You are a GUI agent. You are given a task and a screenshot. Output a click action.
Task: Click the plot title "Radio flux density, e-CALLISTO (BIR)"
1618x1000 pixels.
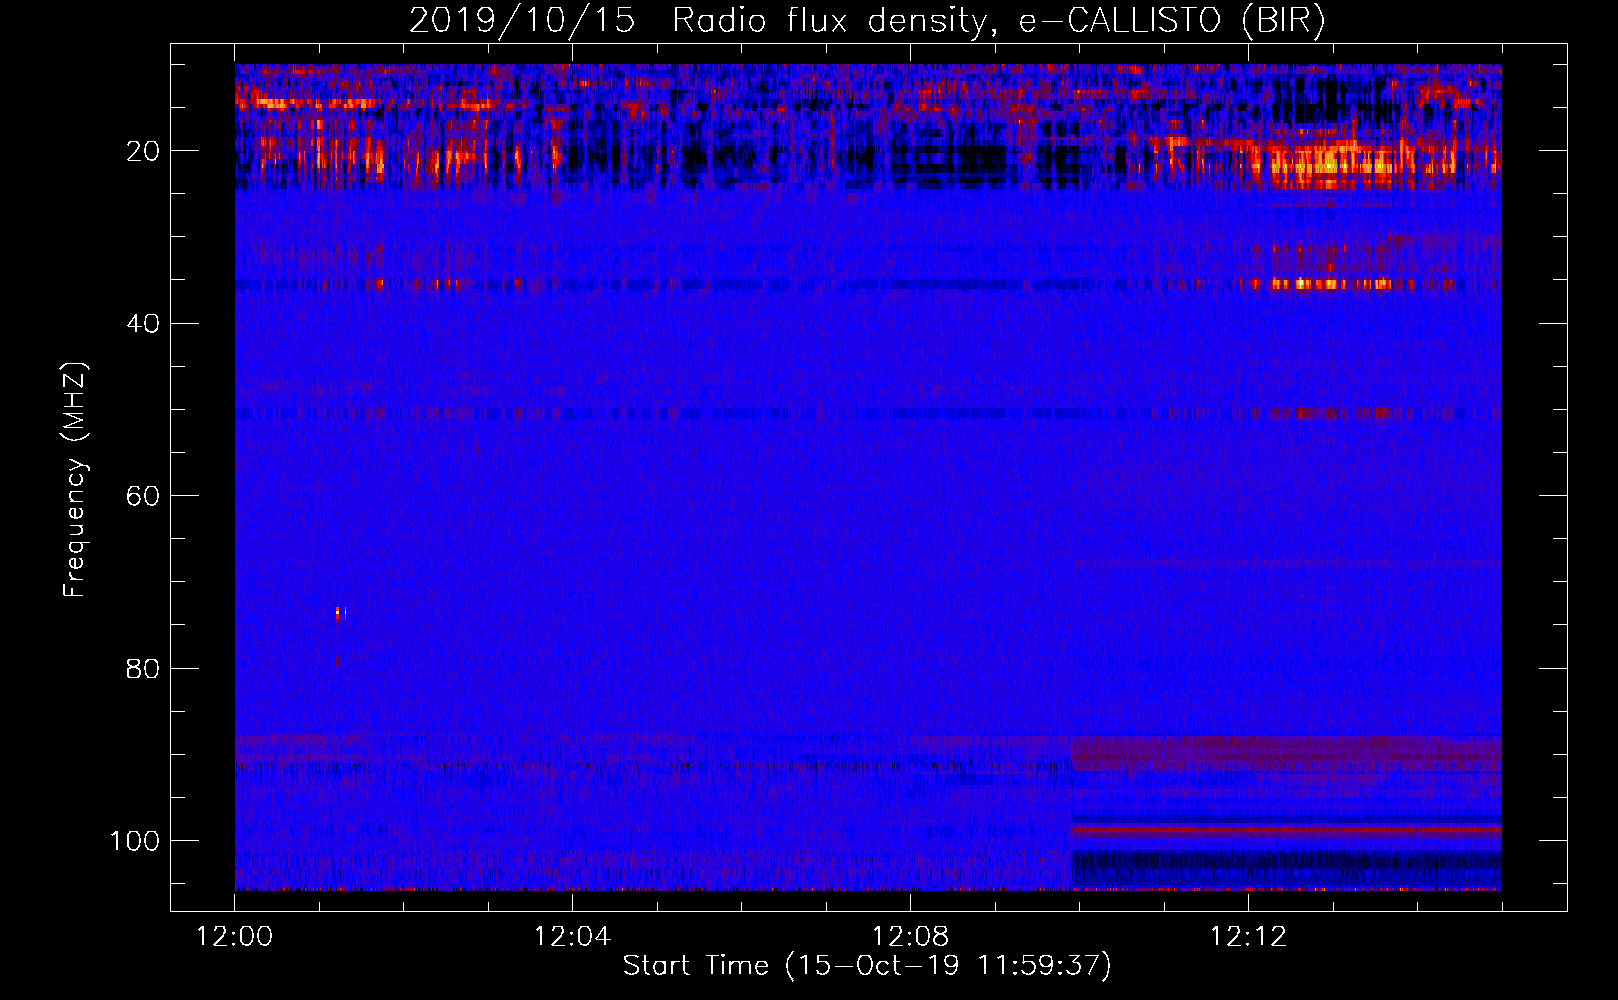pos(998,21)
